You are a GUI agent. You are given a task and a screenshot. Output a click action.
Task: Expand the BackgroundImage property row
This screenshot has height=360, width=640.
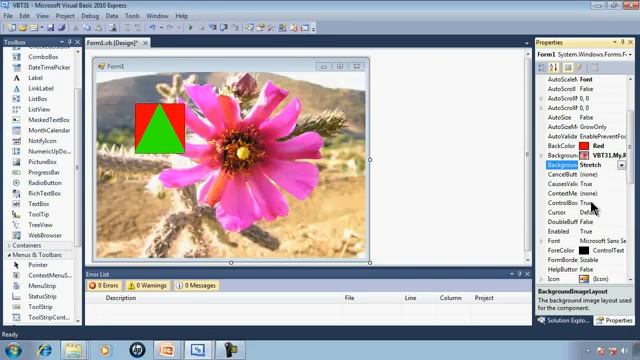point(542,156)
